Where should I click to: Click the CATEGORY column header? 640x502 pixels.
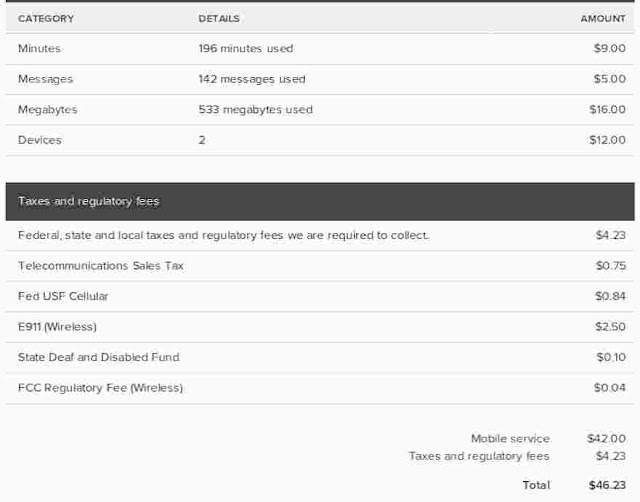46,19
